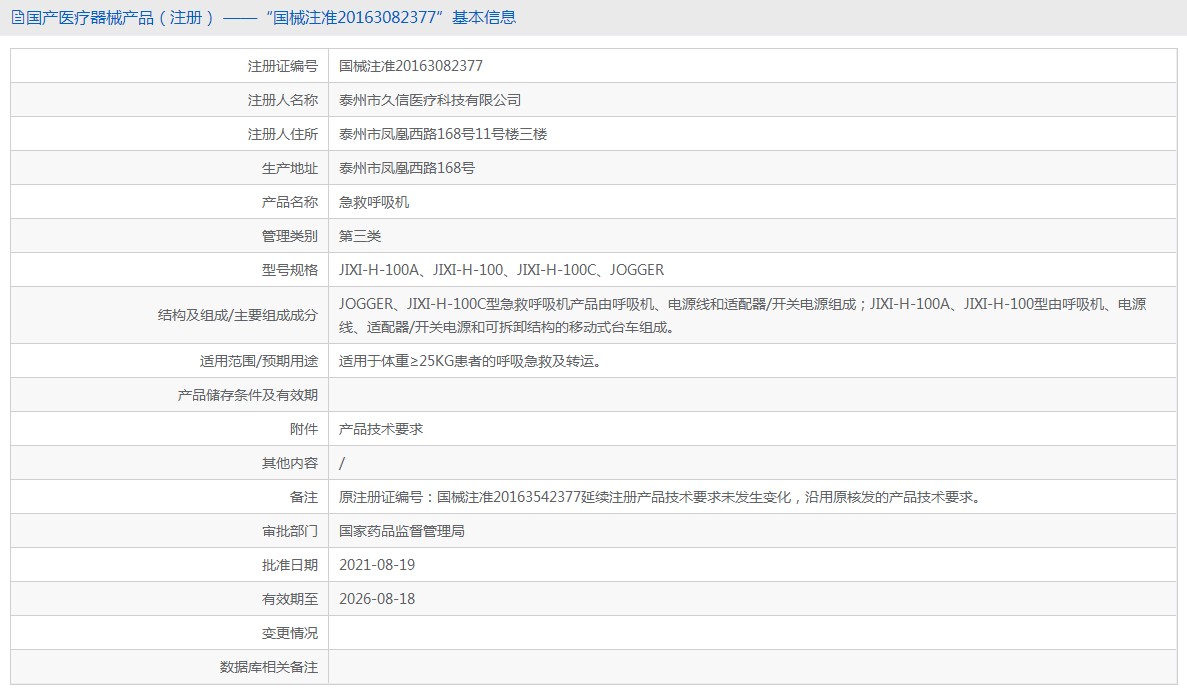
Task: Select registrant name 泰州市久信医疗科技有限公司
Action: pyautogui.click(x=429, y=100)
